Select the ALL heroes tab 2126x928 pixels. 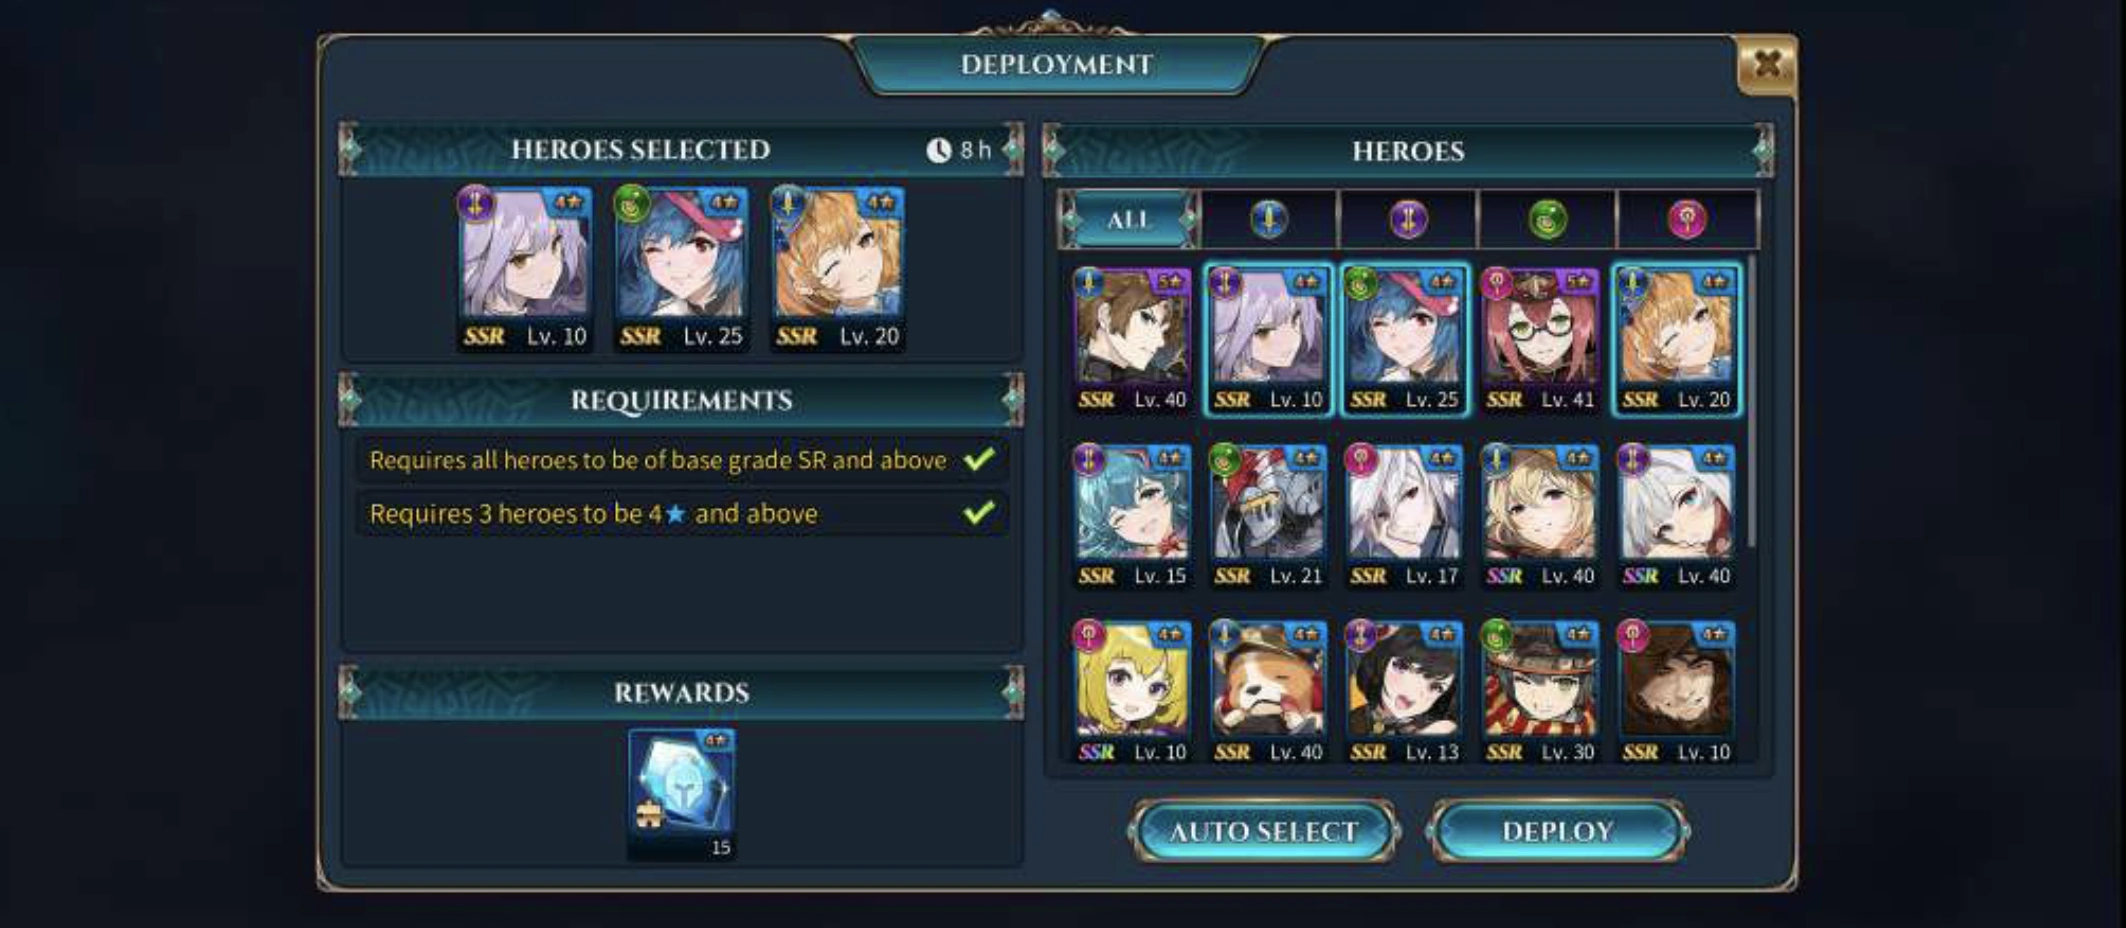click(1128, 219)
